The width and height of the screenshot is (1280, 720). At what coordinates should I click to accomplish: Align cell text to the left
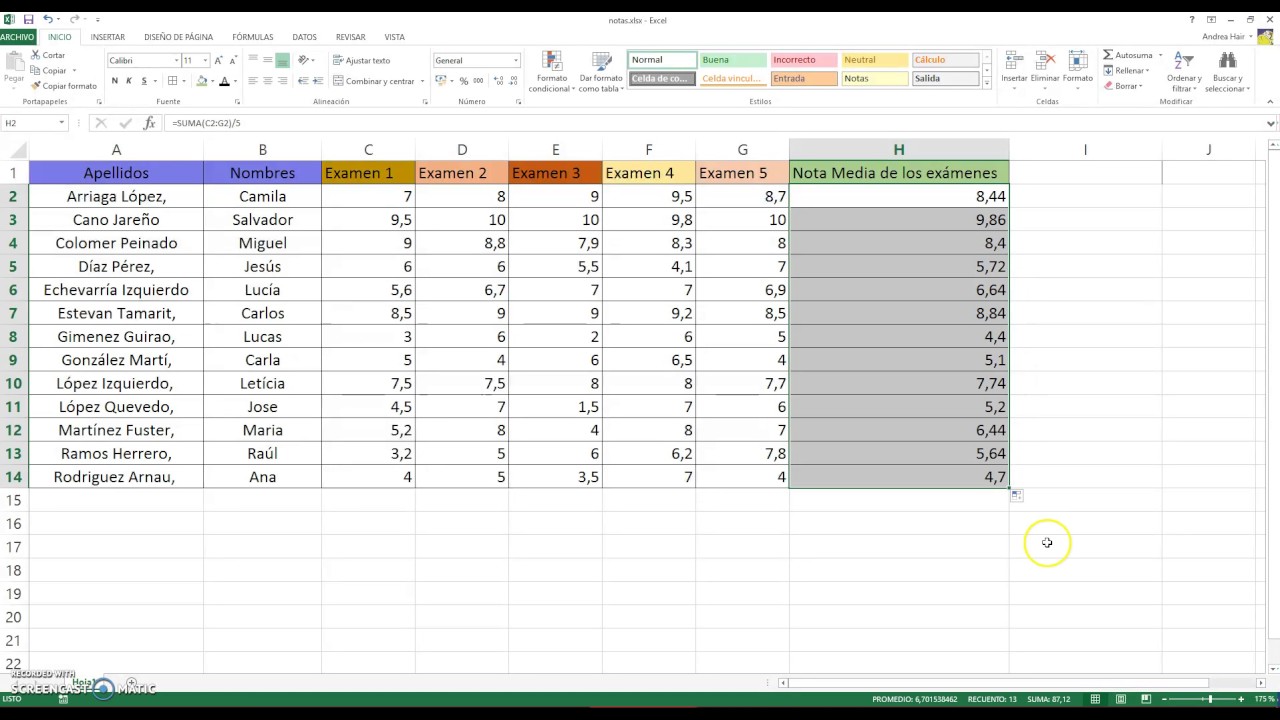253,81
